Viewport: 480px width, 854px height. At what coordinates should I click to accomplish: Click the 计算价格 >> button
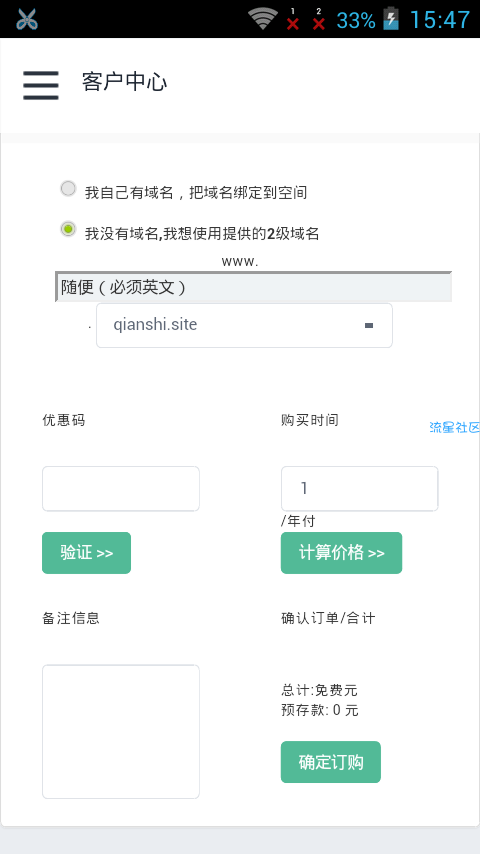(342, 553)
